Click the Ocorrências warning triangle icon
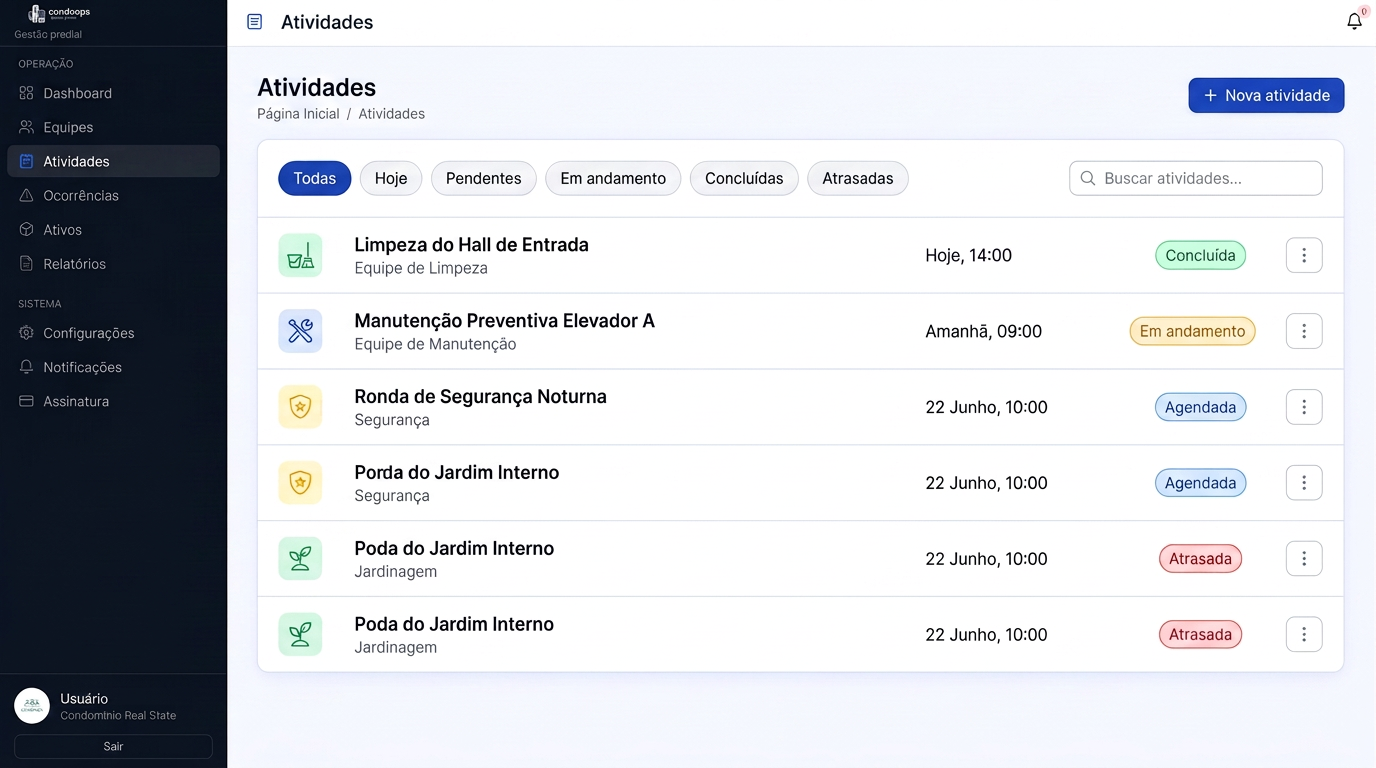1376x768 pixels. [27, 195]
